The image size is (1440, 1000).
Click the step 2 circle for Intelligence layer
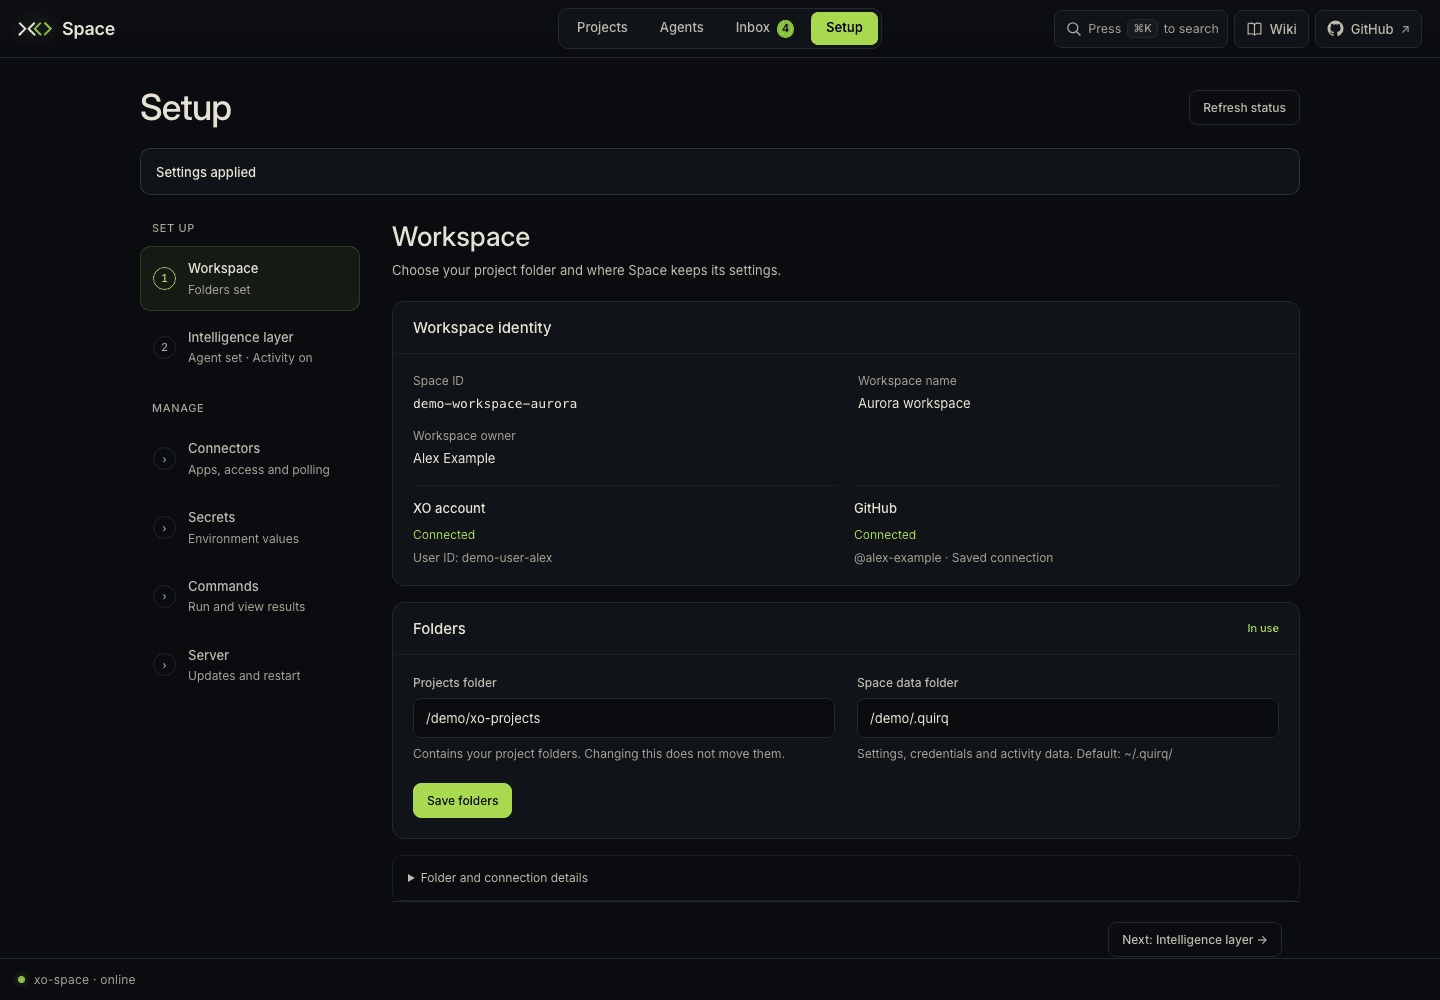[164, 347]
